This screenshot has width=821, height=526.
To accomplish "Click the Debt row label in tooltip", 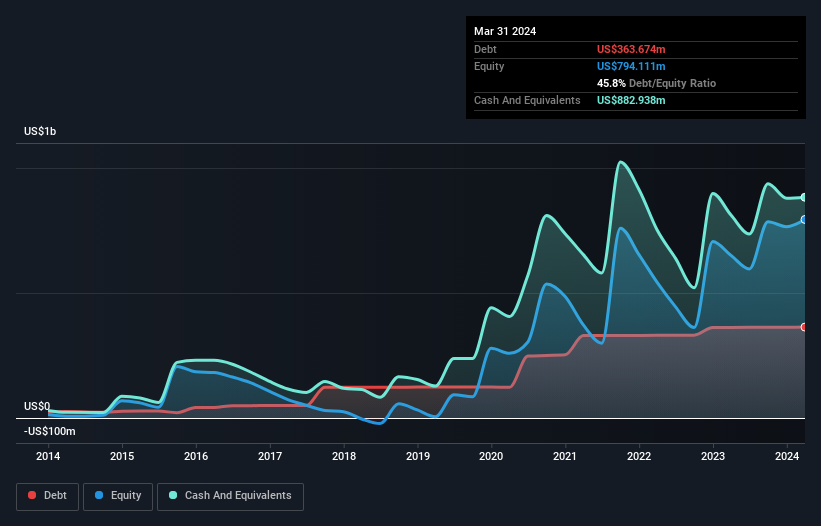I will coord(485,49).
